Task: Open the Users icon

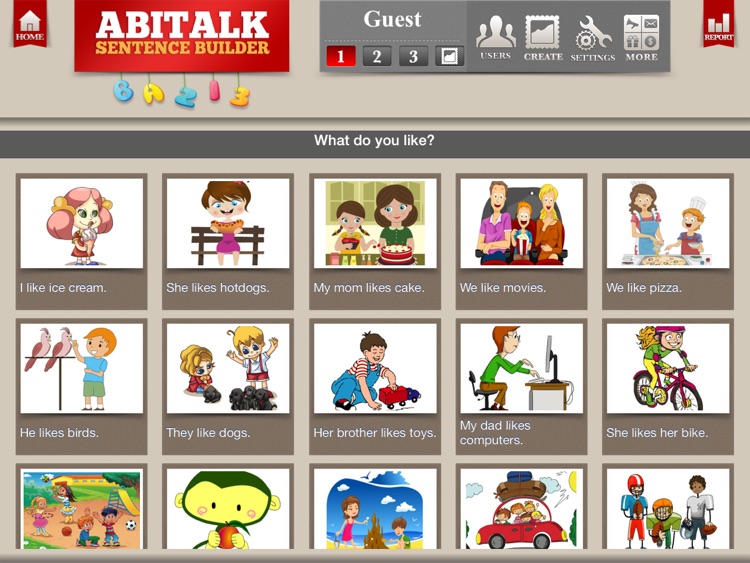Action: click(x=496, y=38)
